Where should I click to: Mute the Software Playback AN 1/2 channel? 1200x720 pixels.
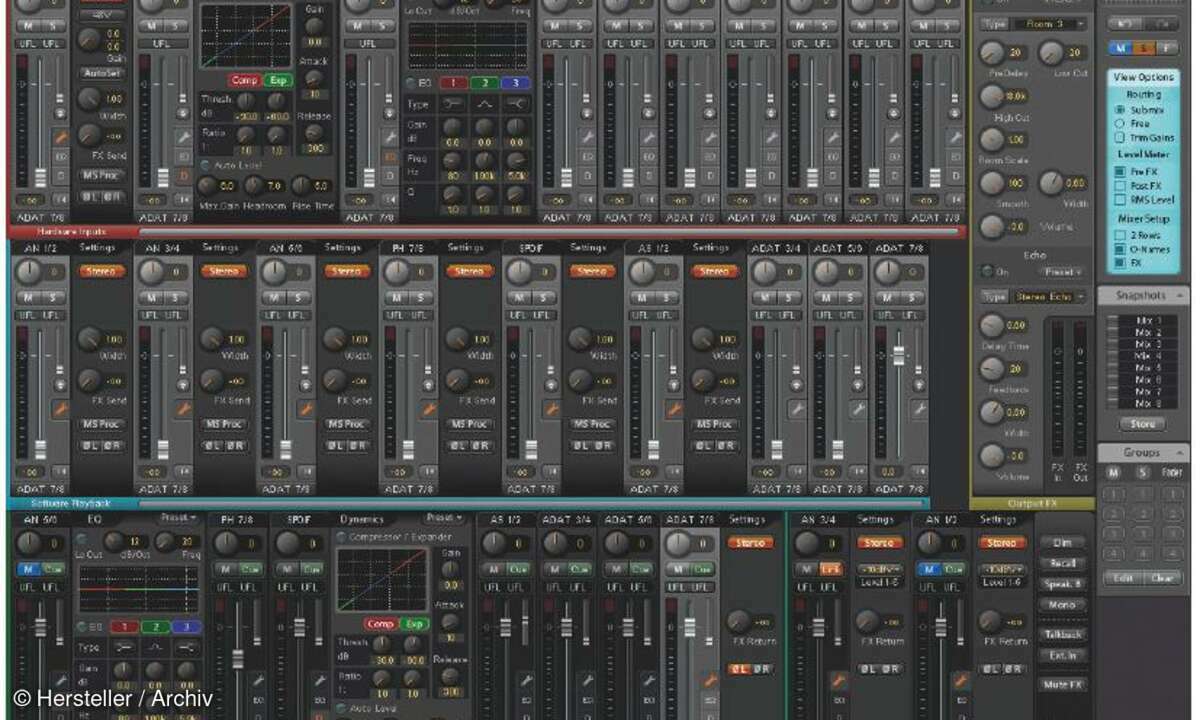29,297
